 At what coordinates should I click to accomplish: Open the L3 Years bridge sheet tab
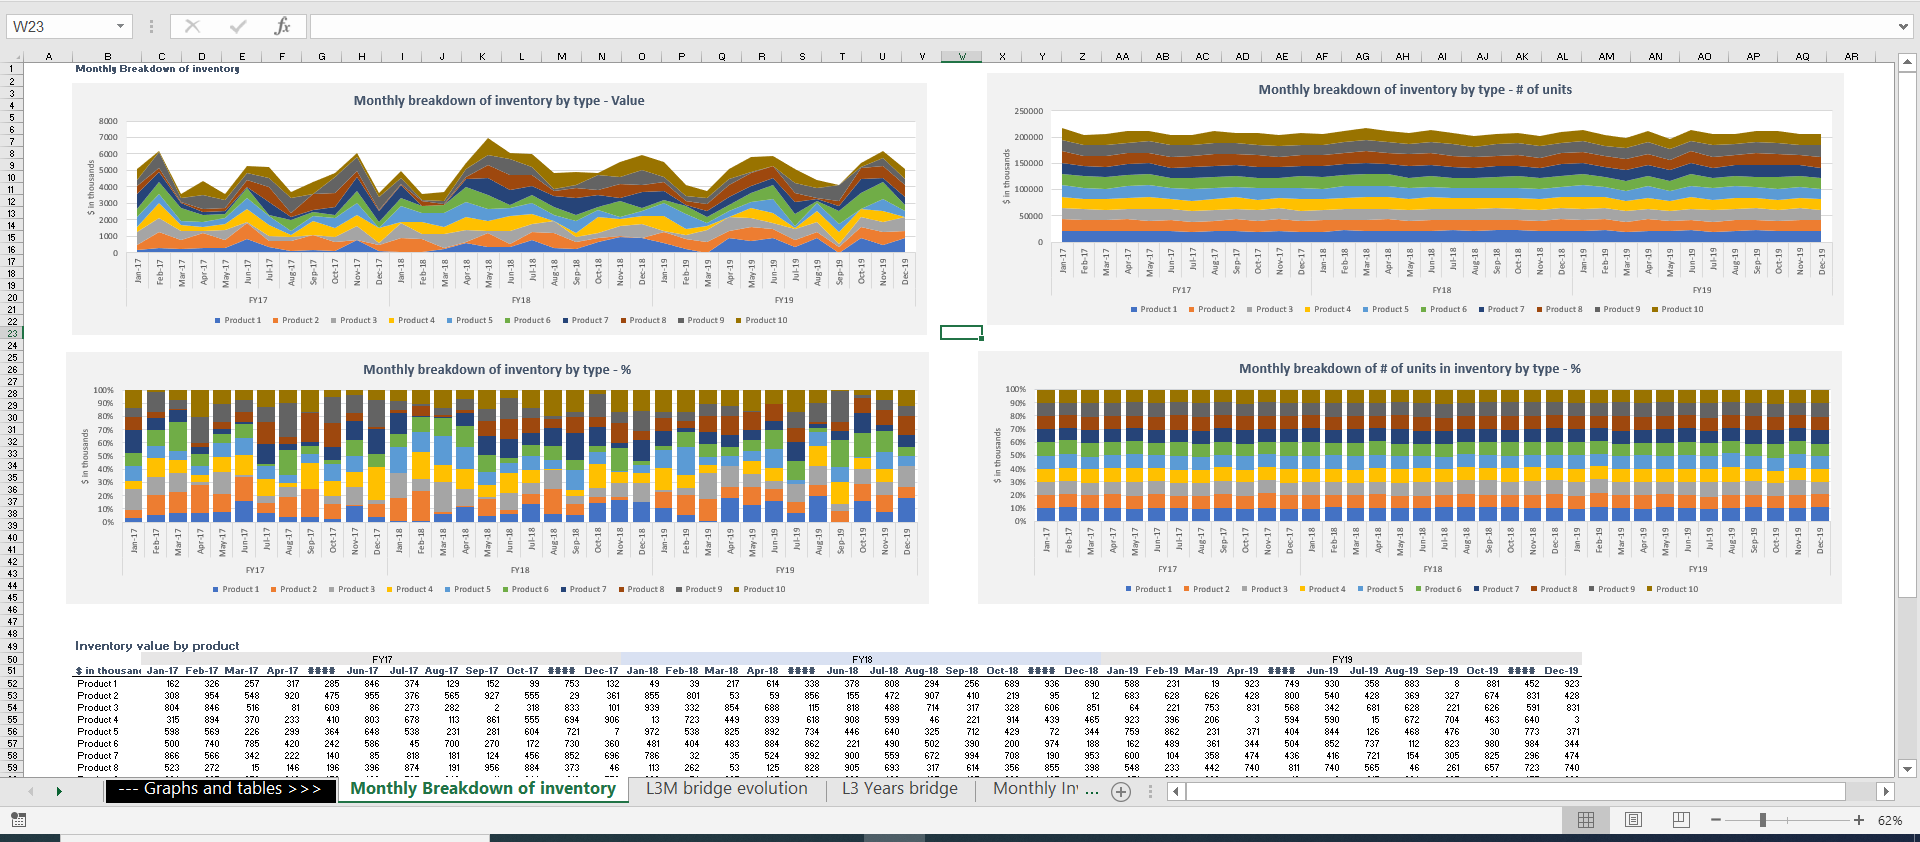[900, 789]
